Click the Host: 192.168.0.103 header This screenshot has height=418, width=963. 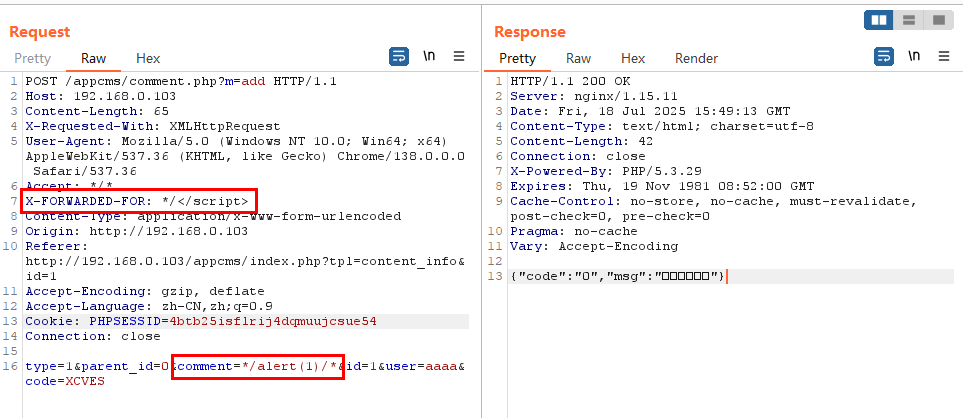[x=101, y=96]
